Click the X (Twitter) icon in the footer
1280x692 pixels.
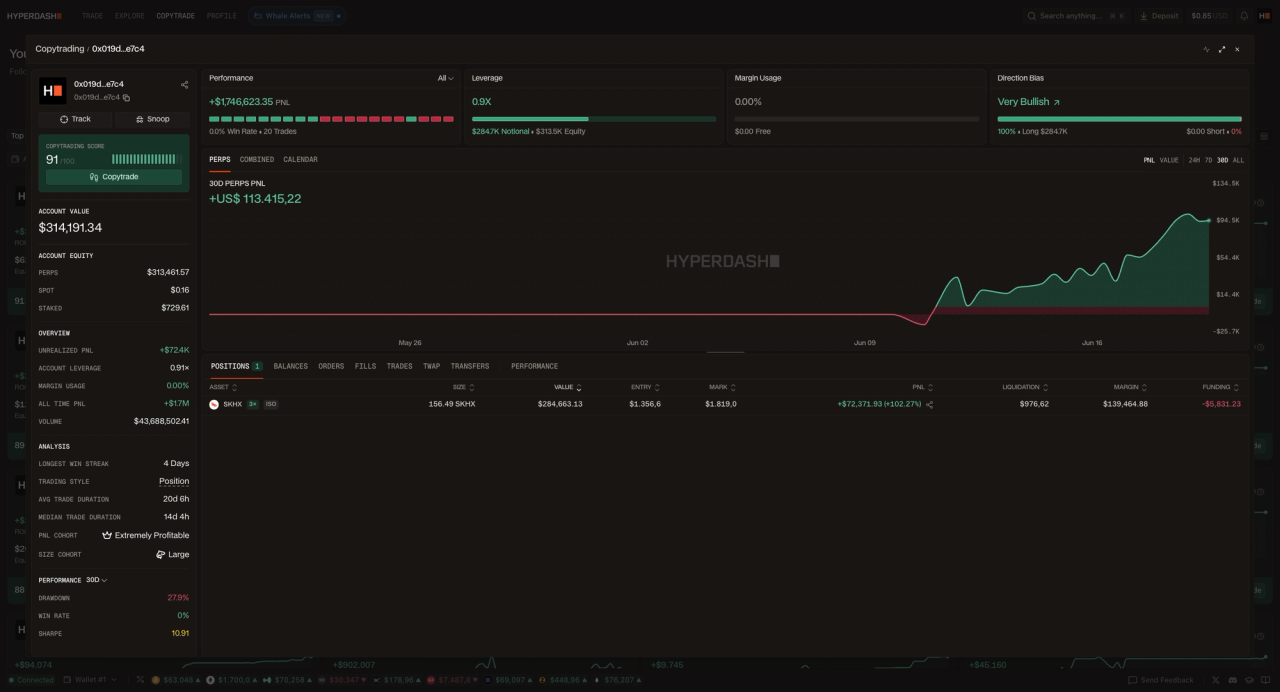pyautogui.click(x=1216, y=680)
